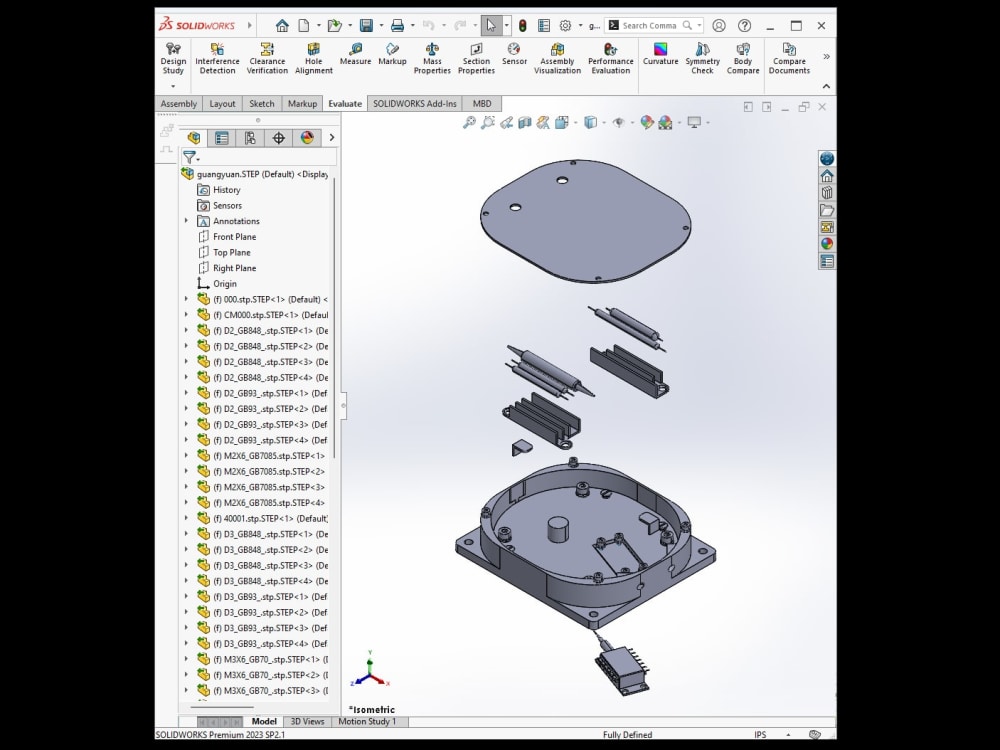The width and height of the screenshot is (1000, 750).
Task: Click the Print icon
Action: (x=397, y=26)
